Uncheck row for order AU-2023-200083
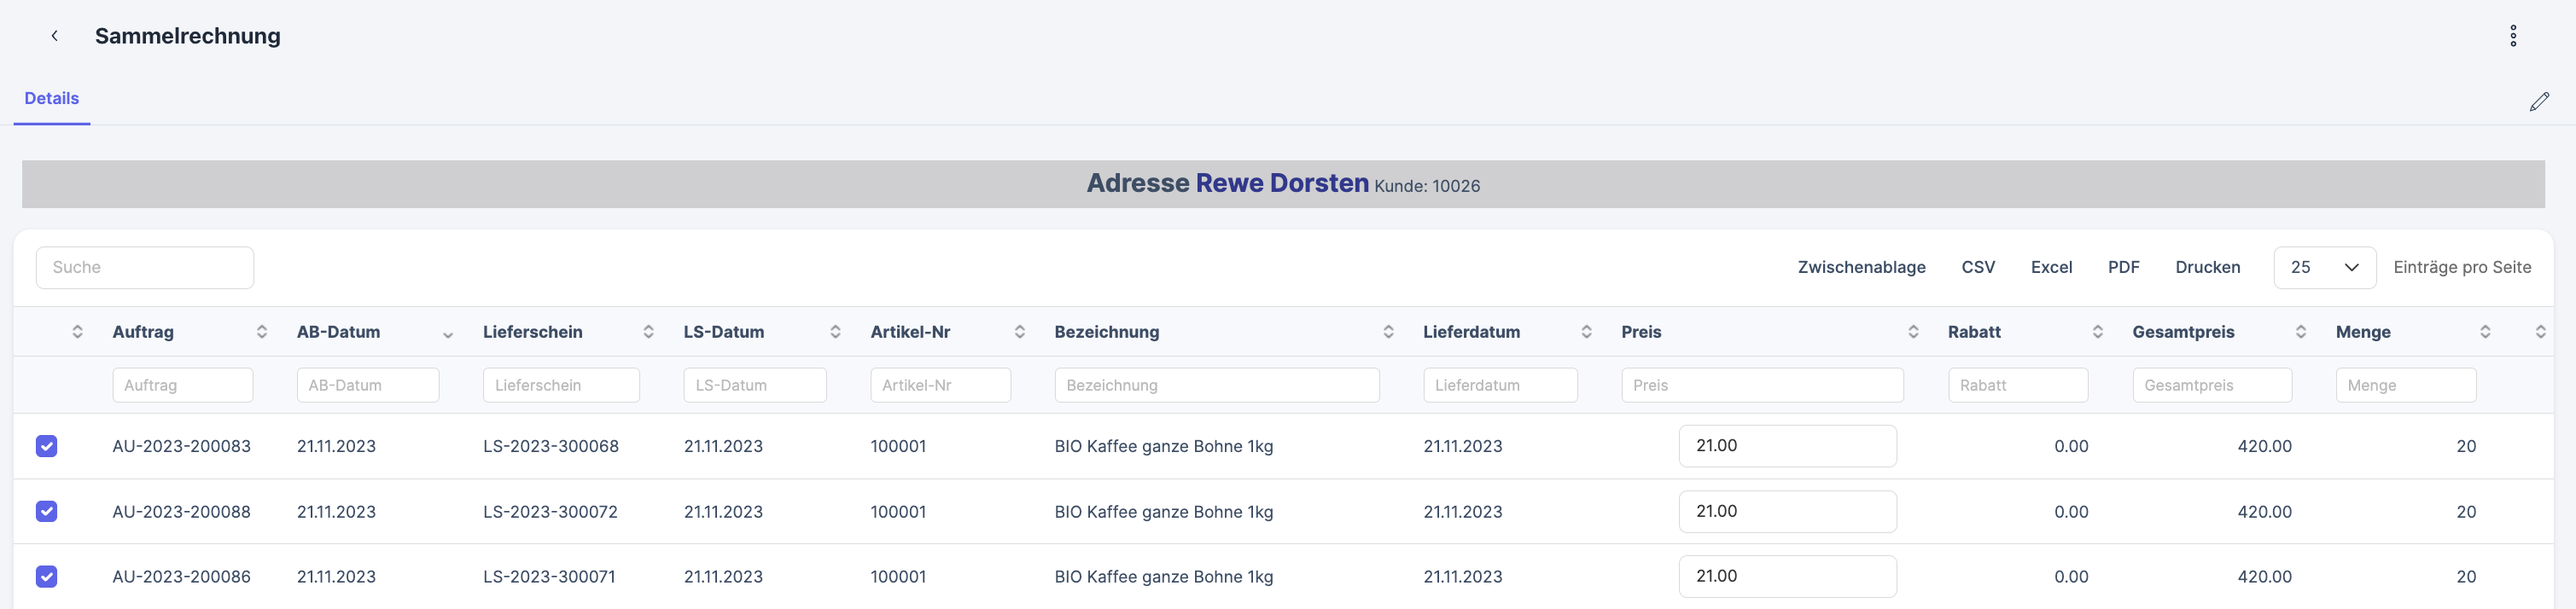 point(46,446)
